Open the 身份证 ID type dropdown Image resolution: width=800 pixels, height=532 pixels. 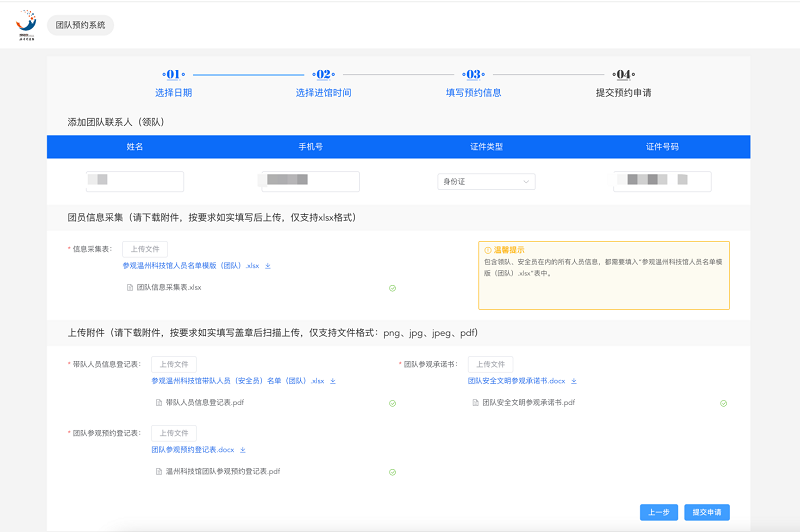tap(486, 182)
